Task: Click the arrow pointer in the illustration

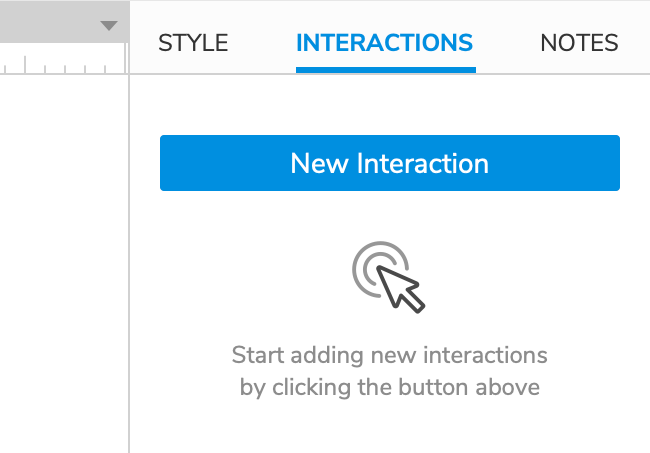Action: click(x=400, y=290)
